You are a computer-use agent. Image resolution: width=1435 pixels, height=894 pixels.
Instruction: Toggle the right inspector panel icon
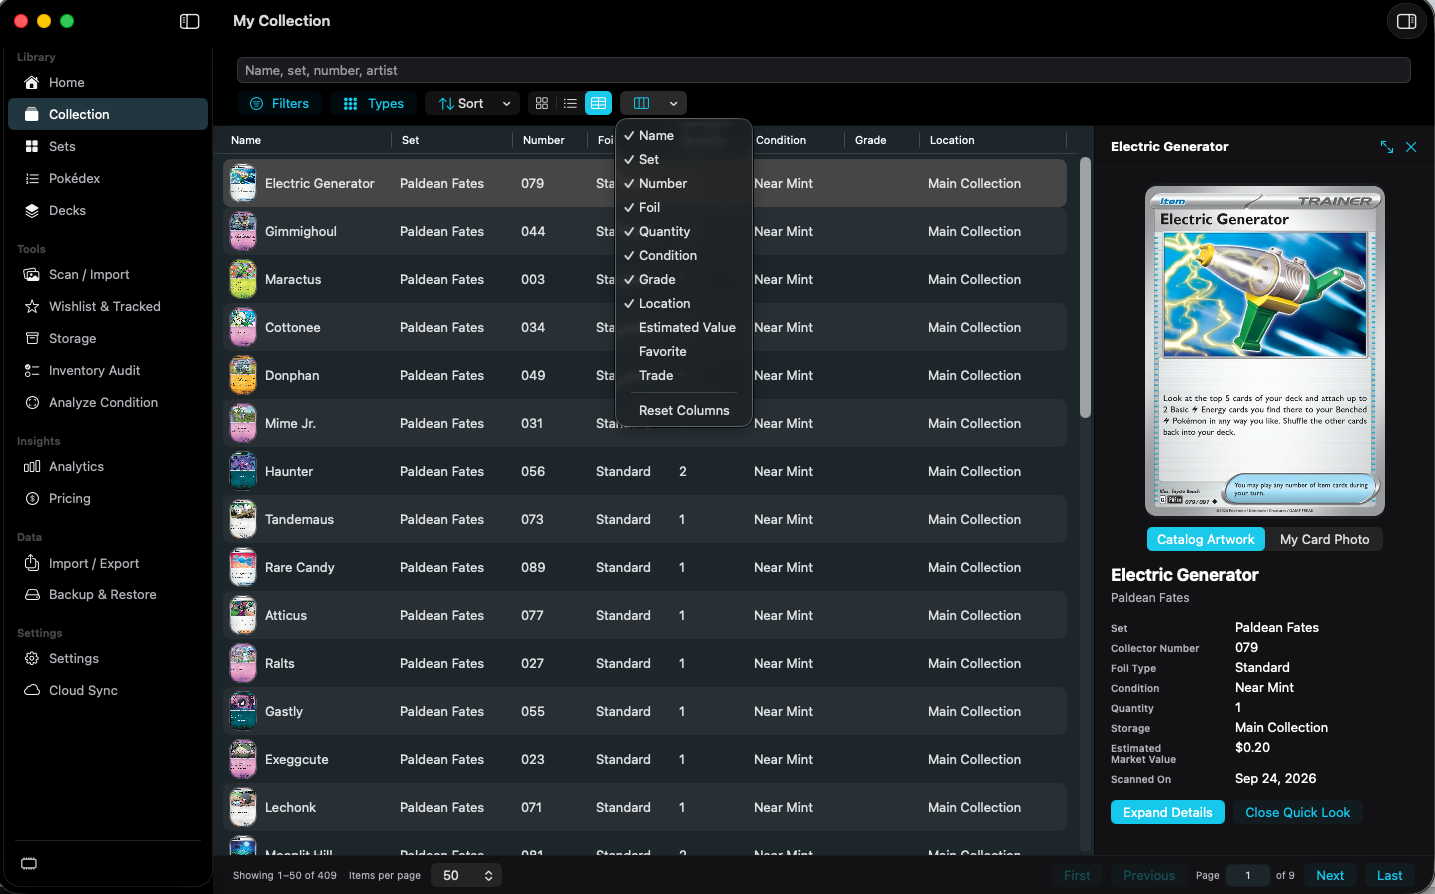[x=1406, y=21]
